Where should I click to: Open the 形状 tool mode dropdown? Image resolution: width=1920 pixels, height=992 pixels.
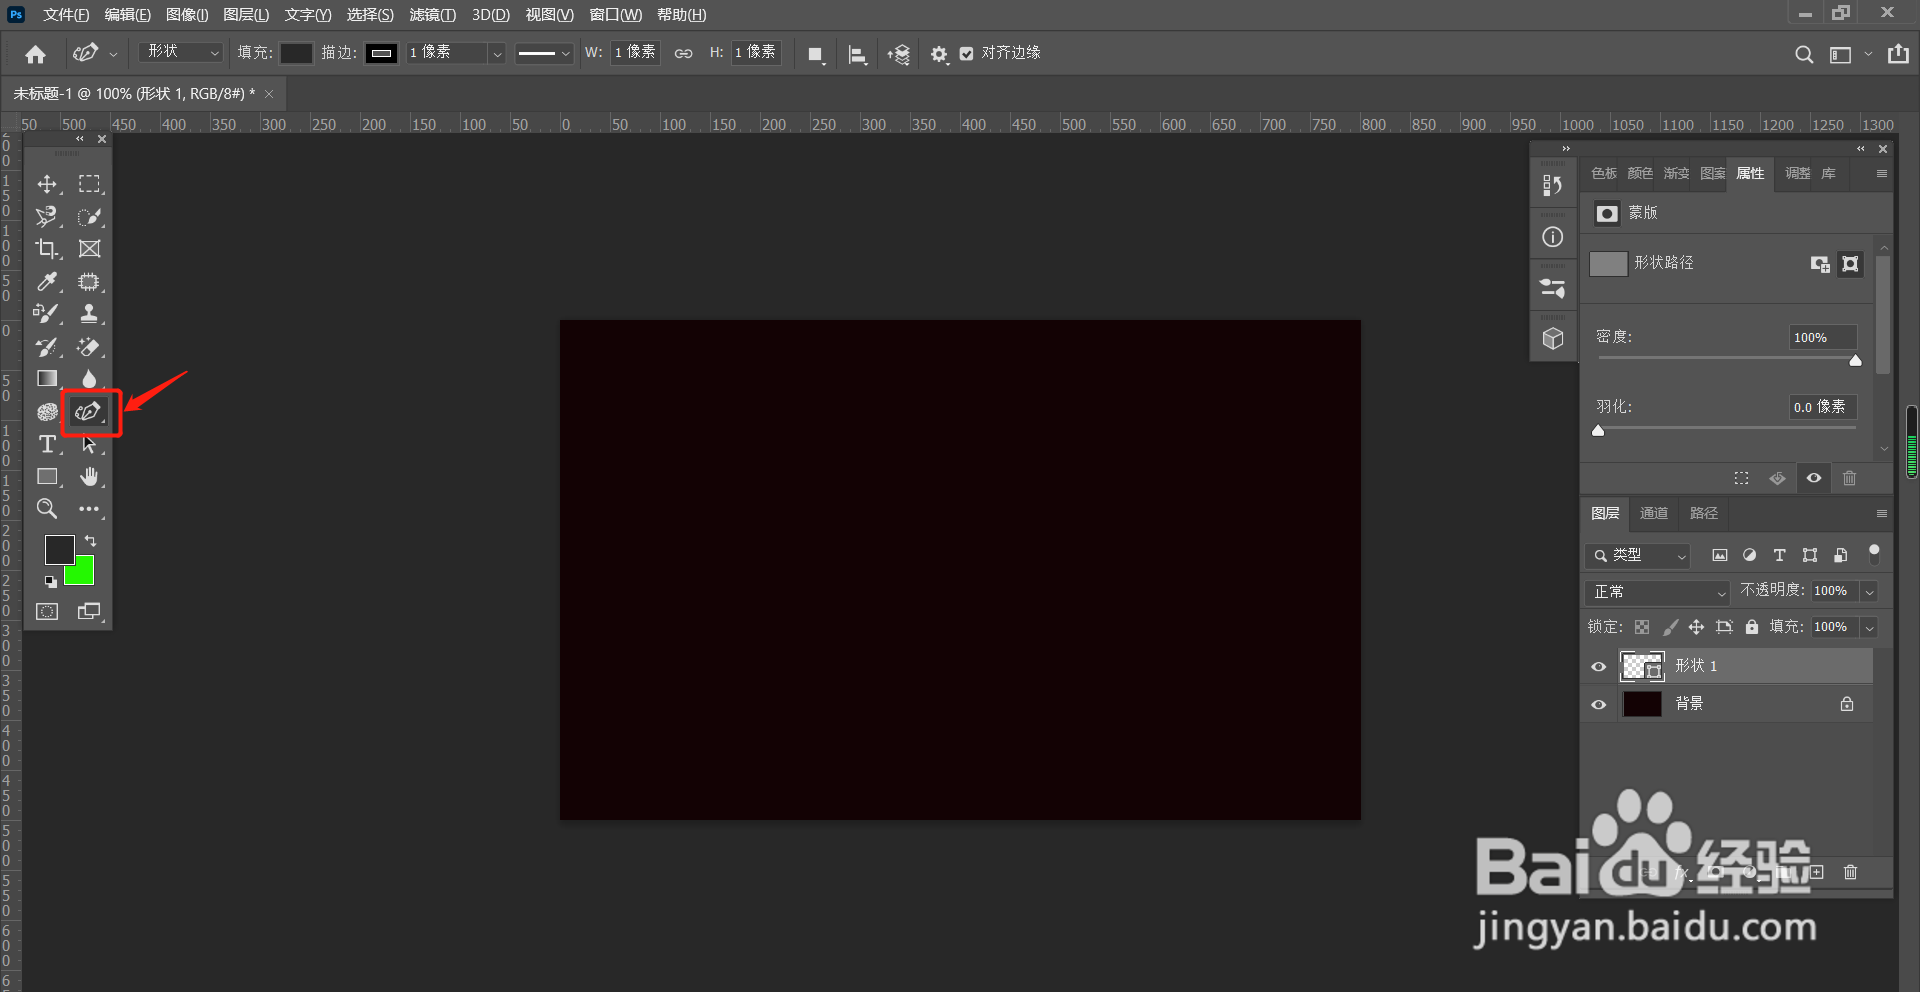(181, 52)
